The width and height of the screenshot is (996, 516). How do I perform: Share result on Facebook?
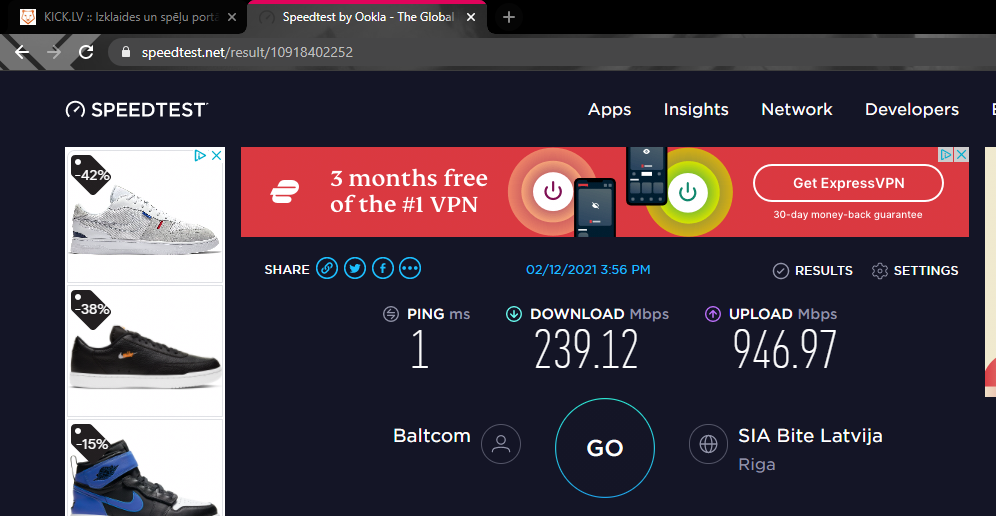383,269
